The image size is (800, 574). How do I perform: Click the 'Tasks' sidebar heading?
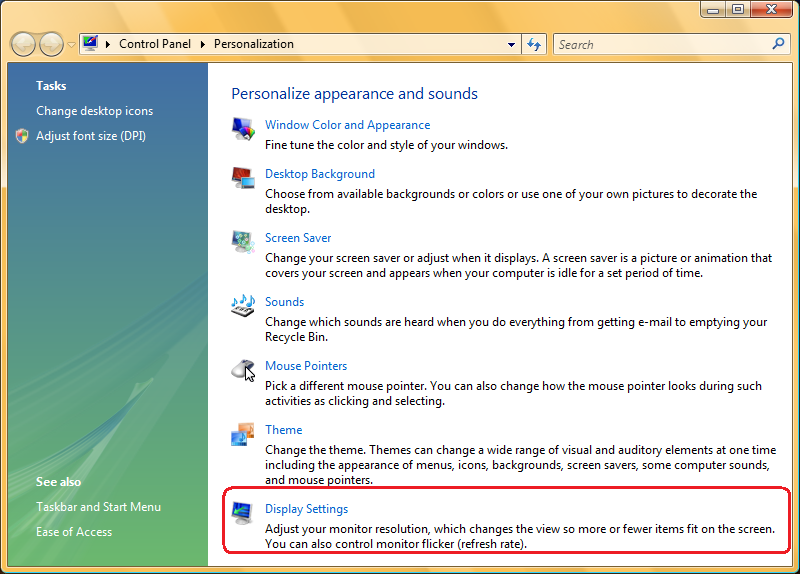tap(51, 86)
